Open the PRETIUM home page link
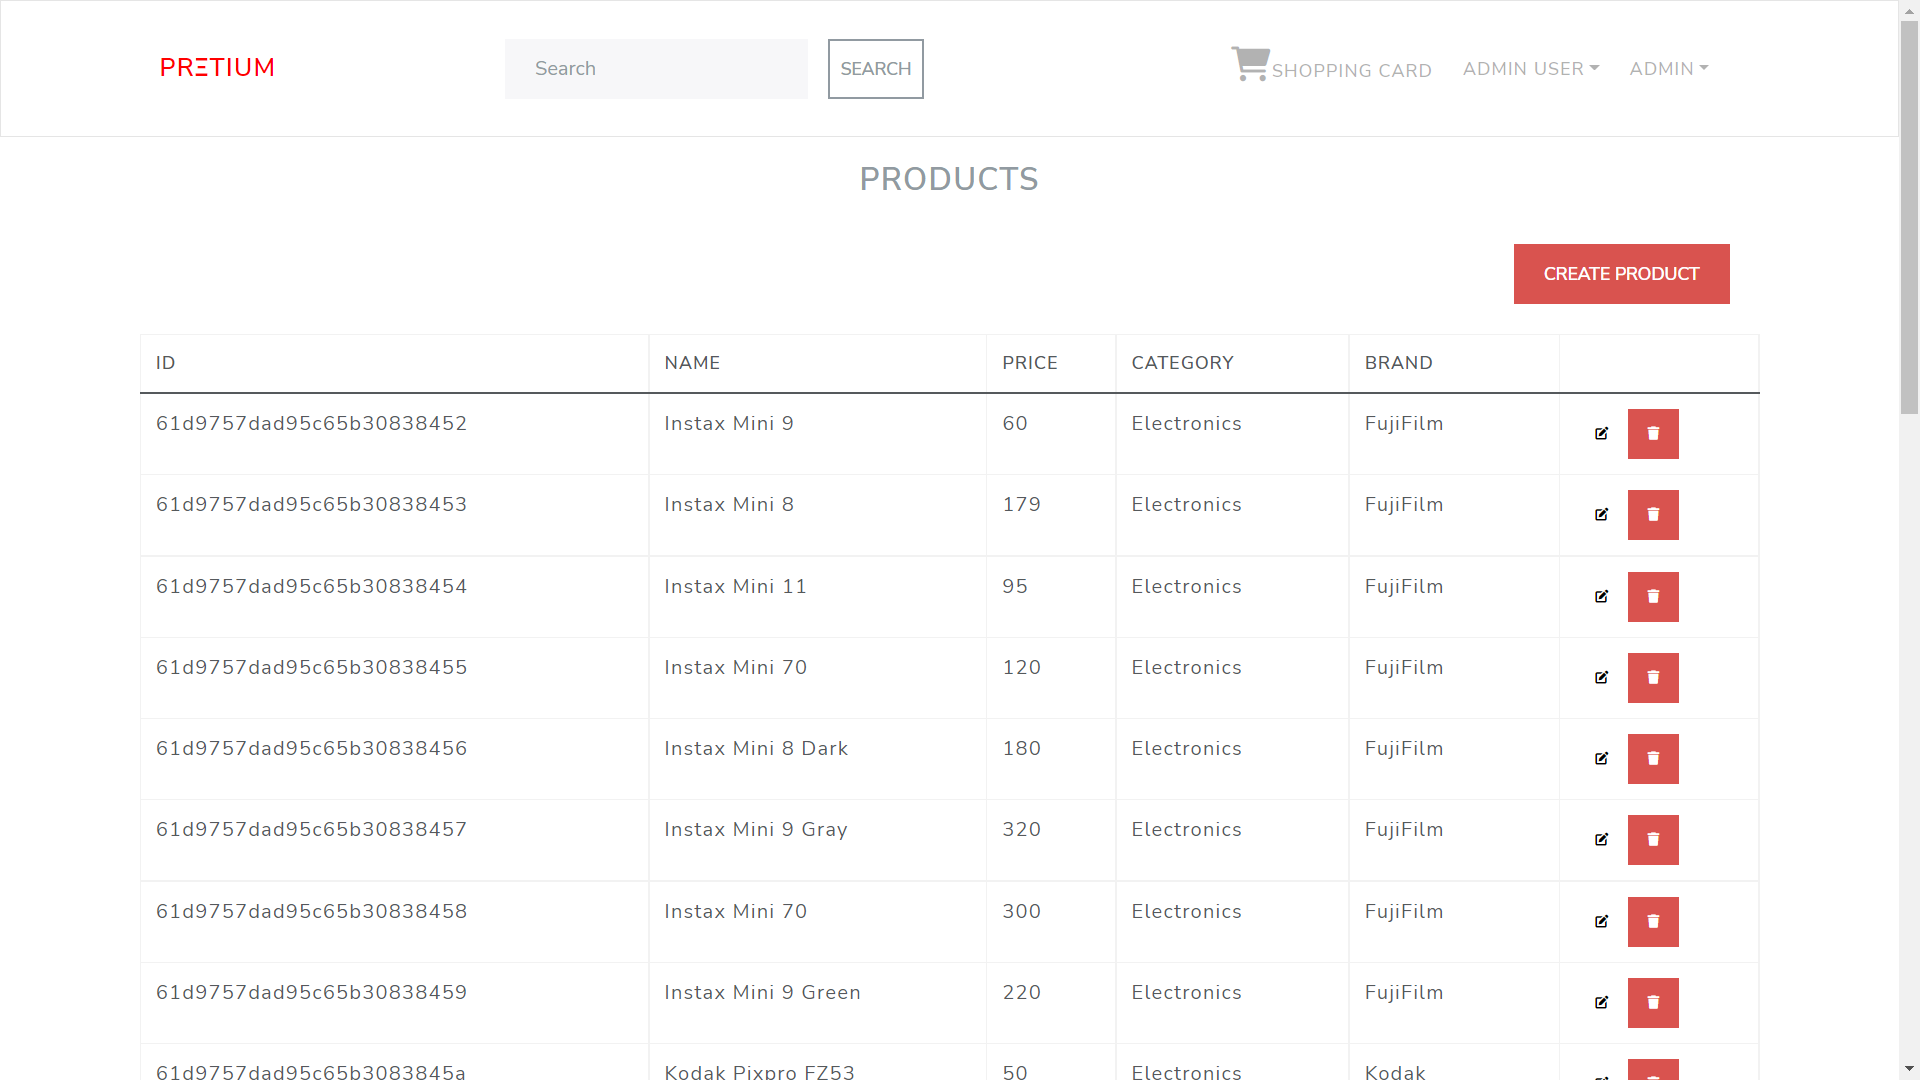1920x1080 pixels. point(217,67)
